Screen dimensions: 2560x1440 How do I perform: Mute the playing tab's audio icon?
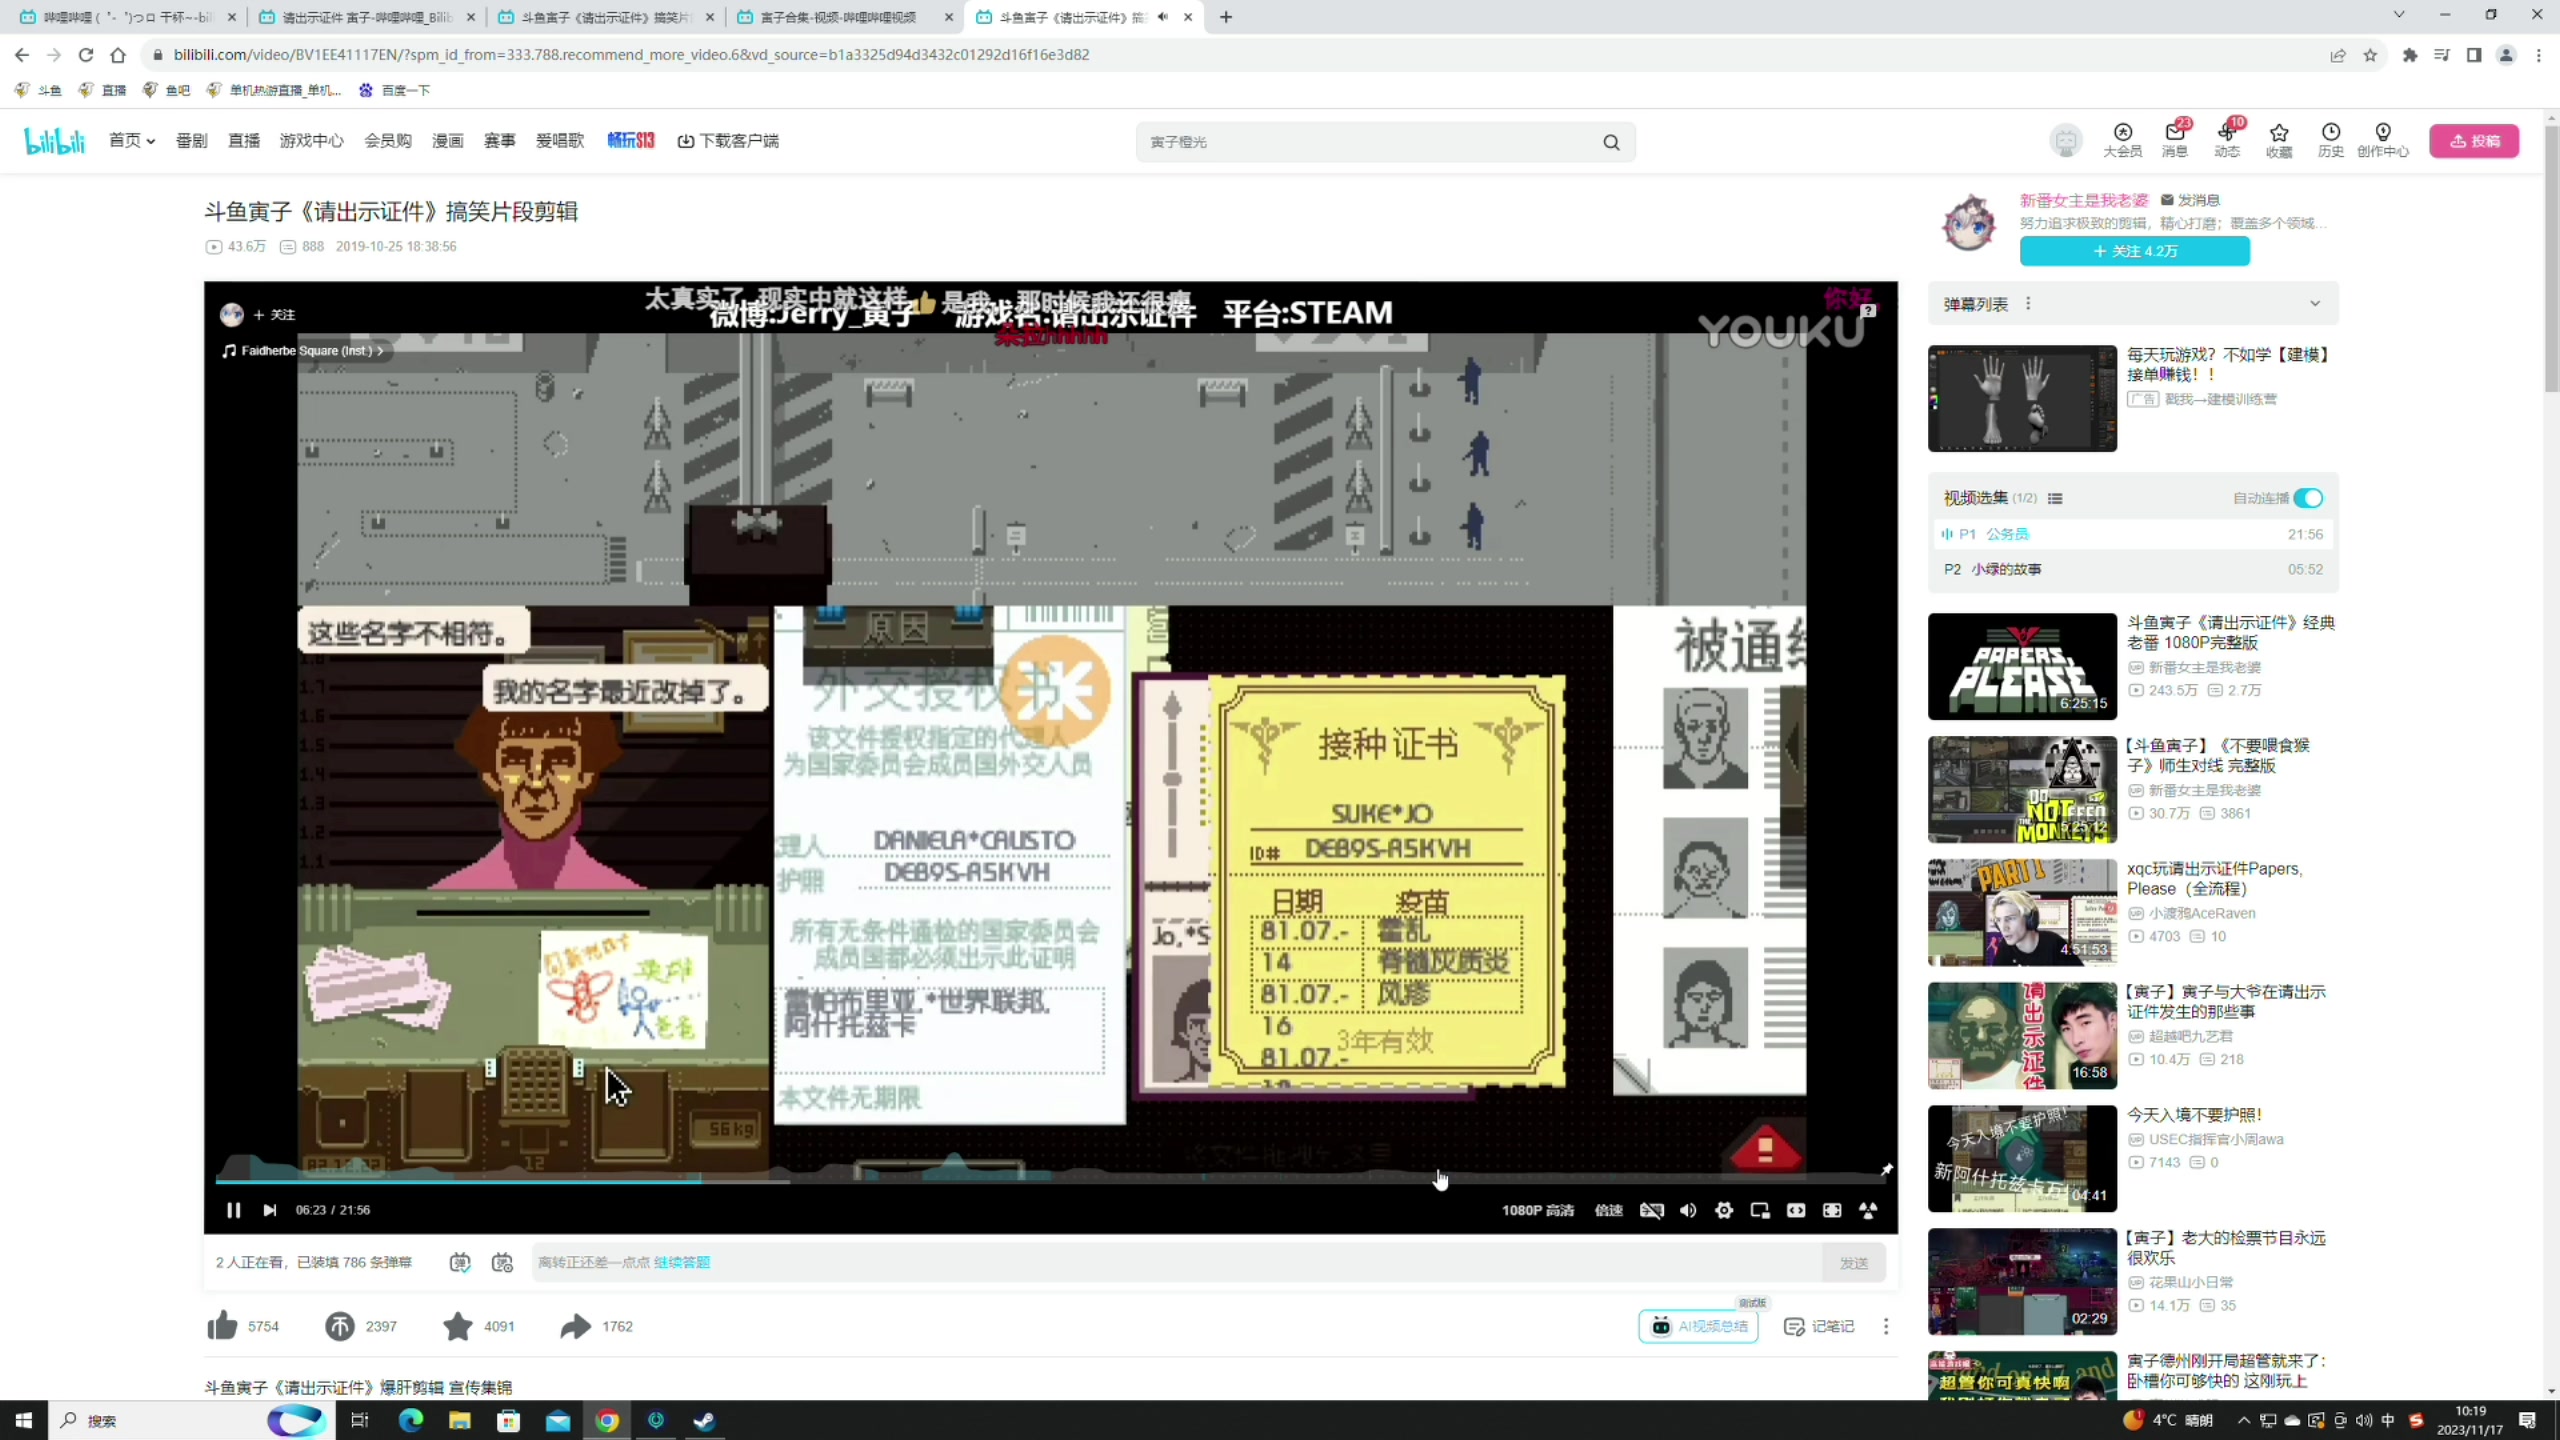(1163, 17)
